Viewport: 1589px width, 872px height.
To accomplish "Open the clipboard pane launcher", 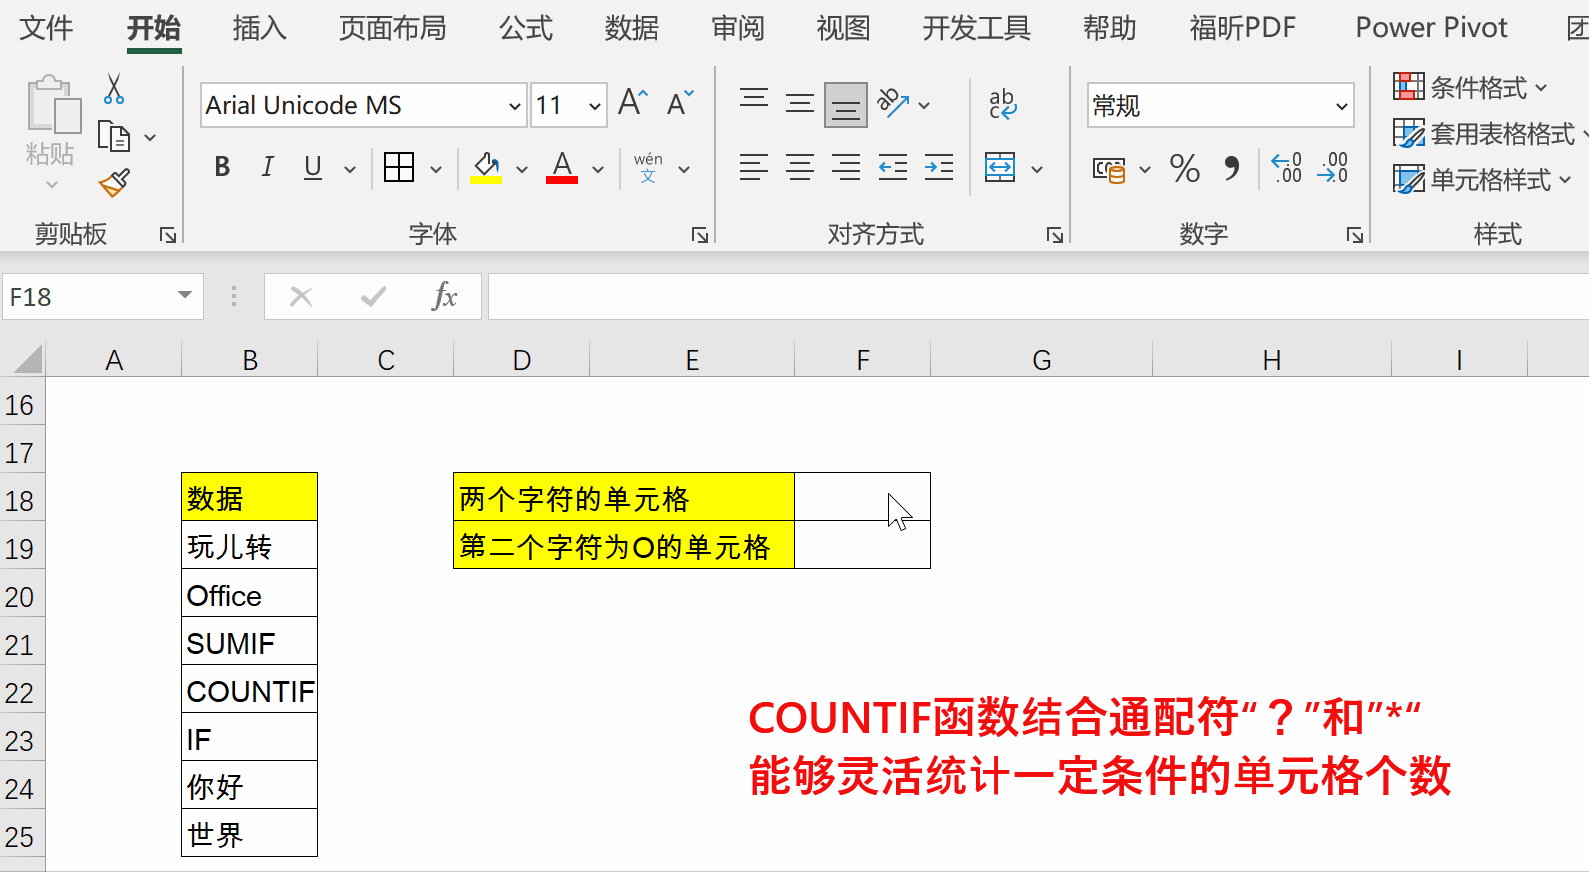I will coord(168,235).
